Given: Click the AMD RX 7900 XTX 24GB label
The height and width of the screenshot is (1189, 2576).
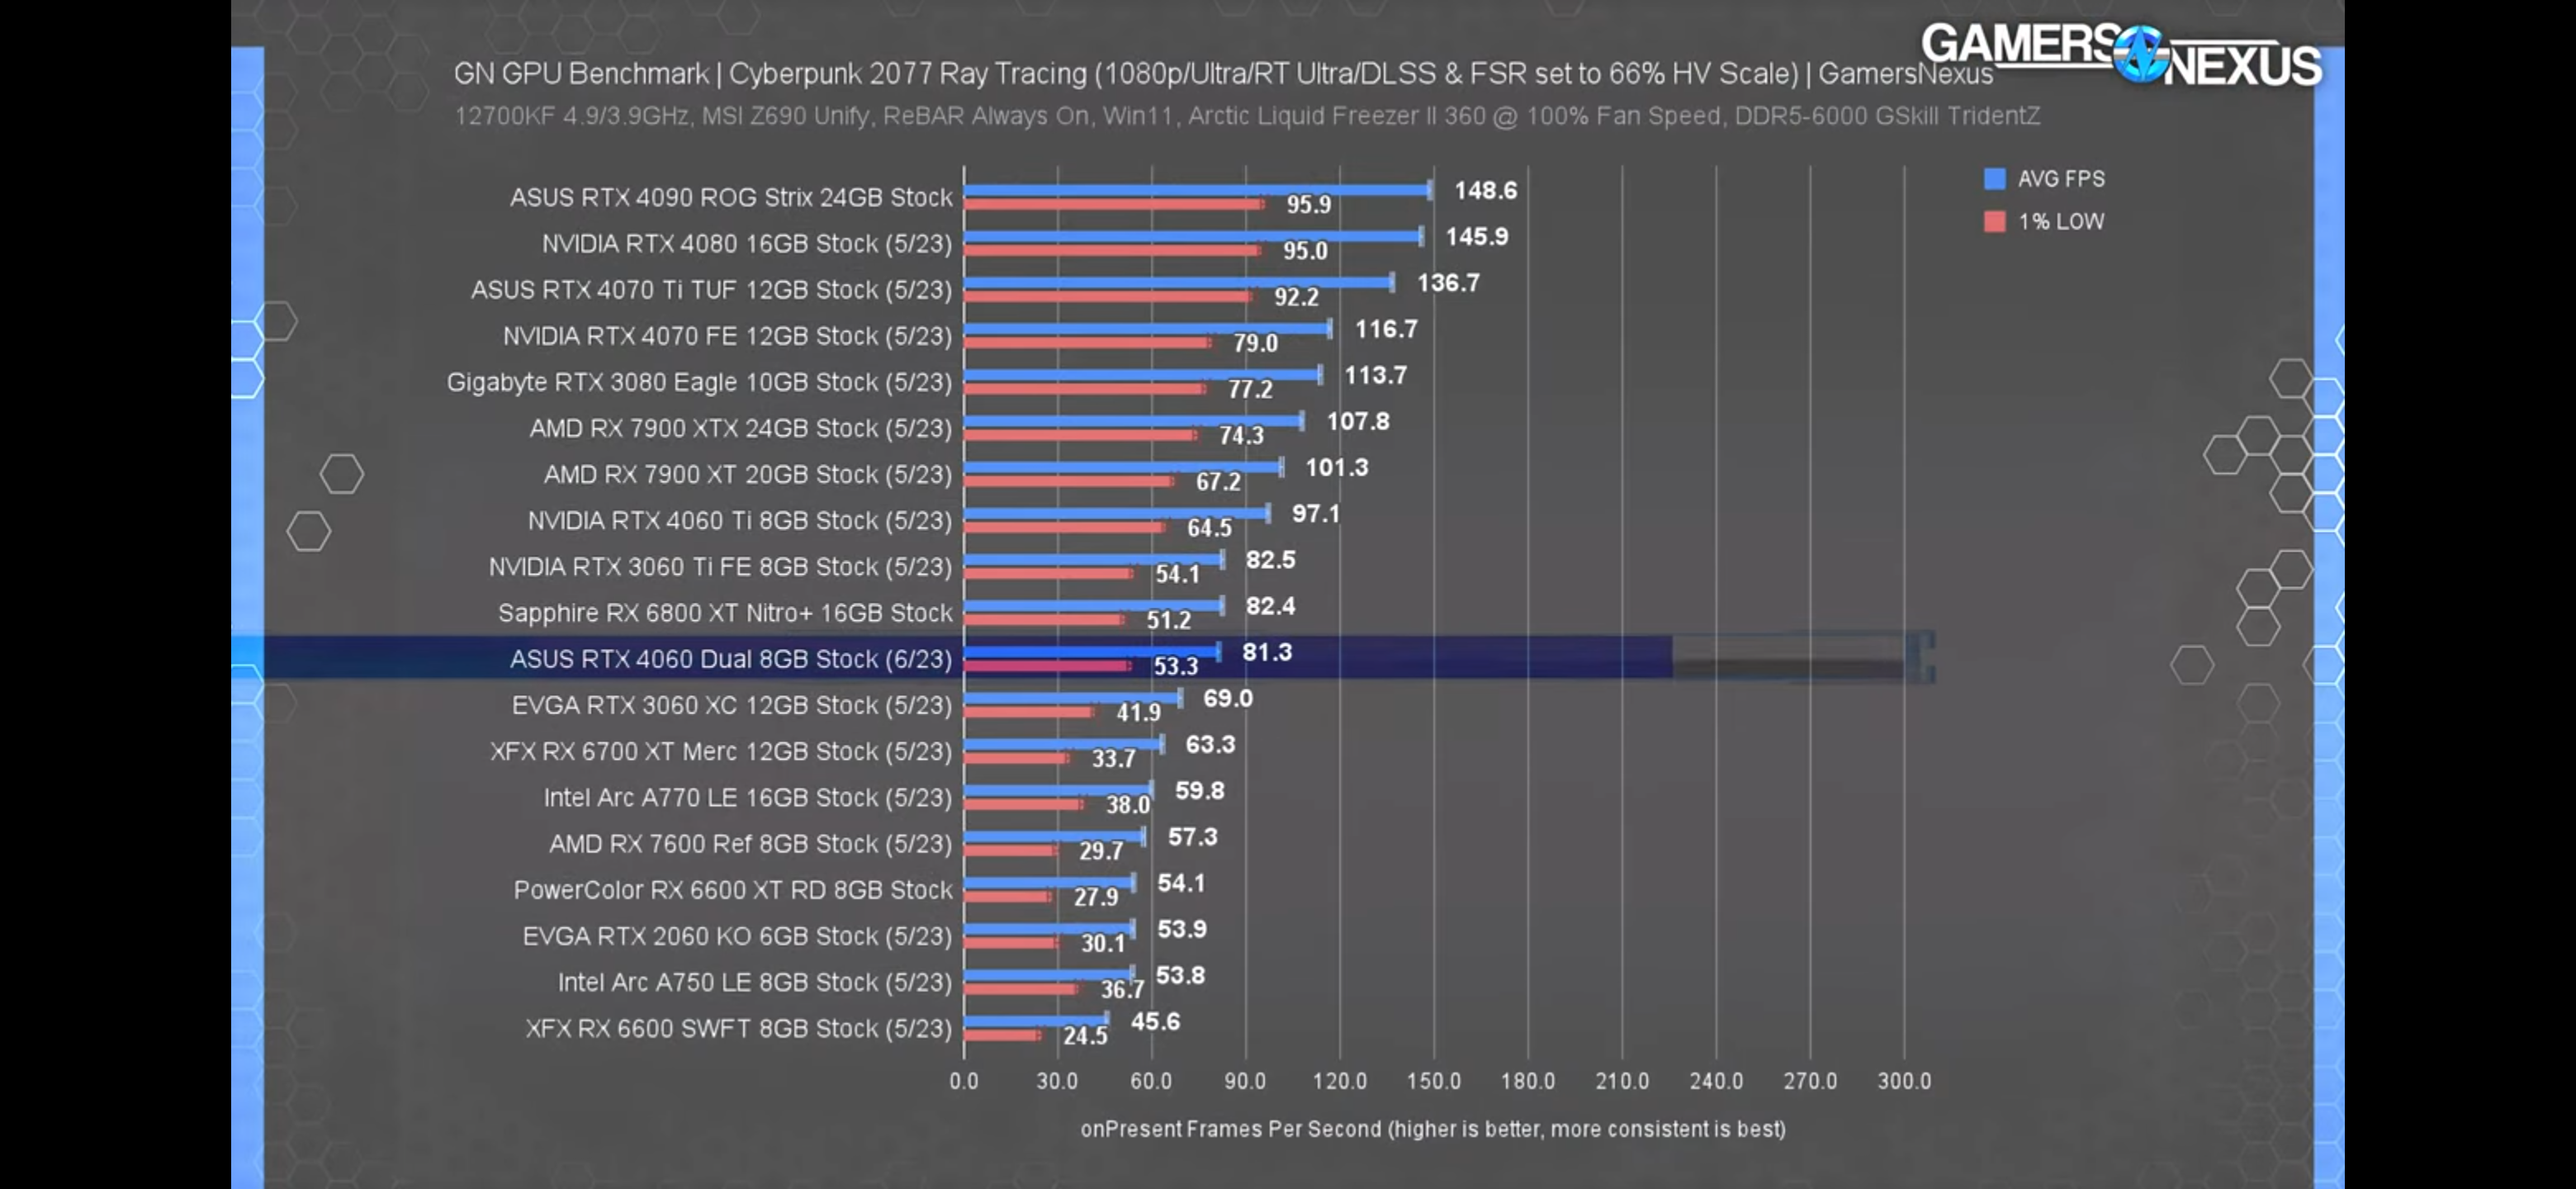Looking at the screenshot, I should click(x=740, y=428).
